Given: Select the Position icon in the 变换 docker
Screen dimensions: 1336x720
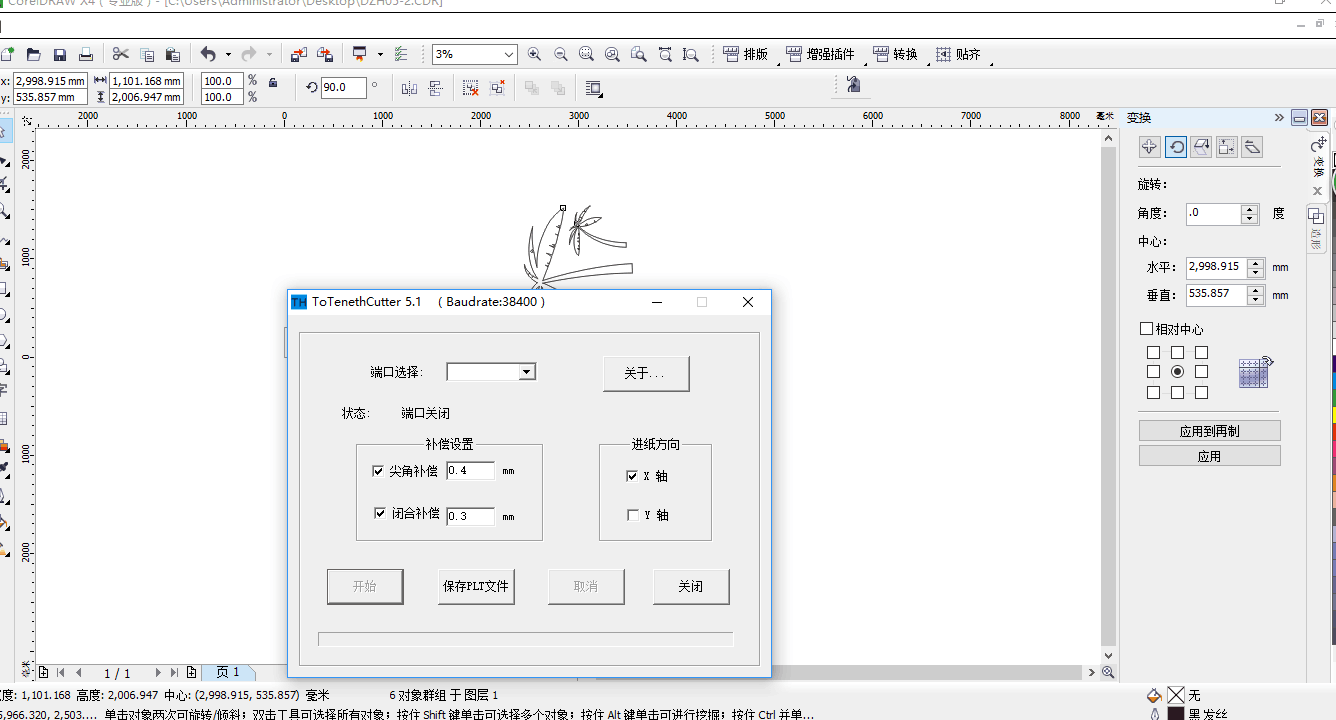Looking at the screenshot, I should [1149, 146].
